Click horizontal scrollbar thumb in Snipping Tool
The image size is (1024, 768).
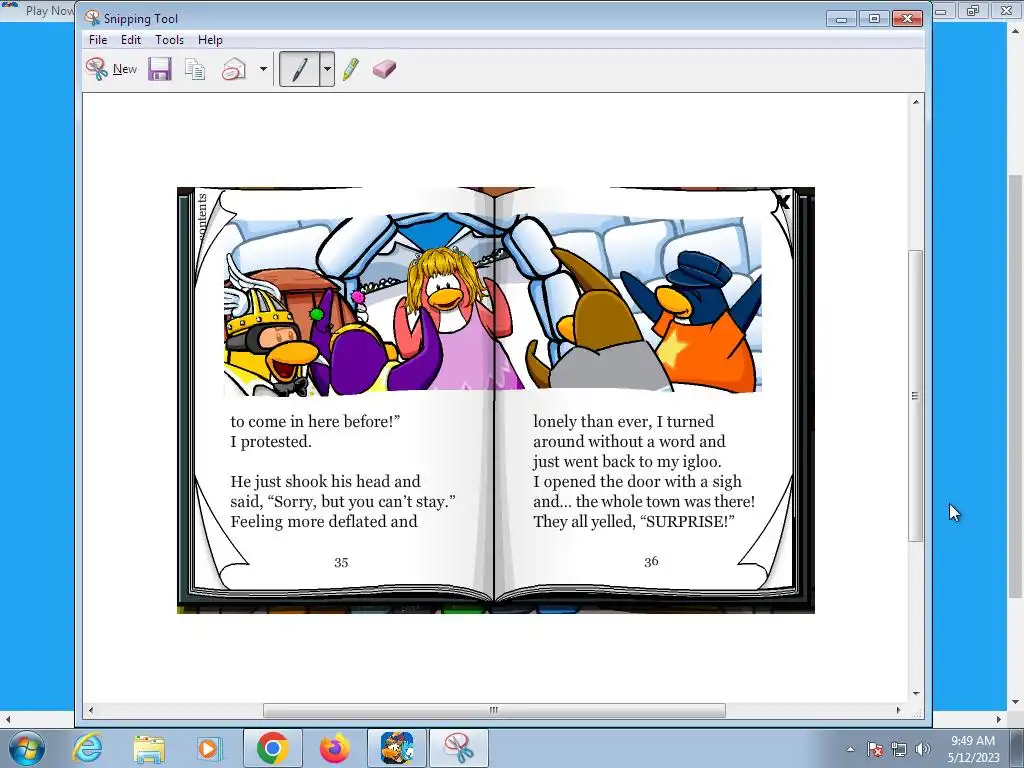pos(494,710)
